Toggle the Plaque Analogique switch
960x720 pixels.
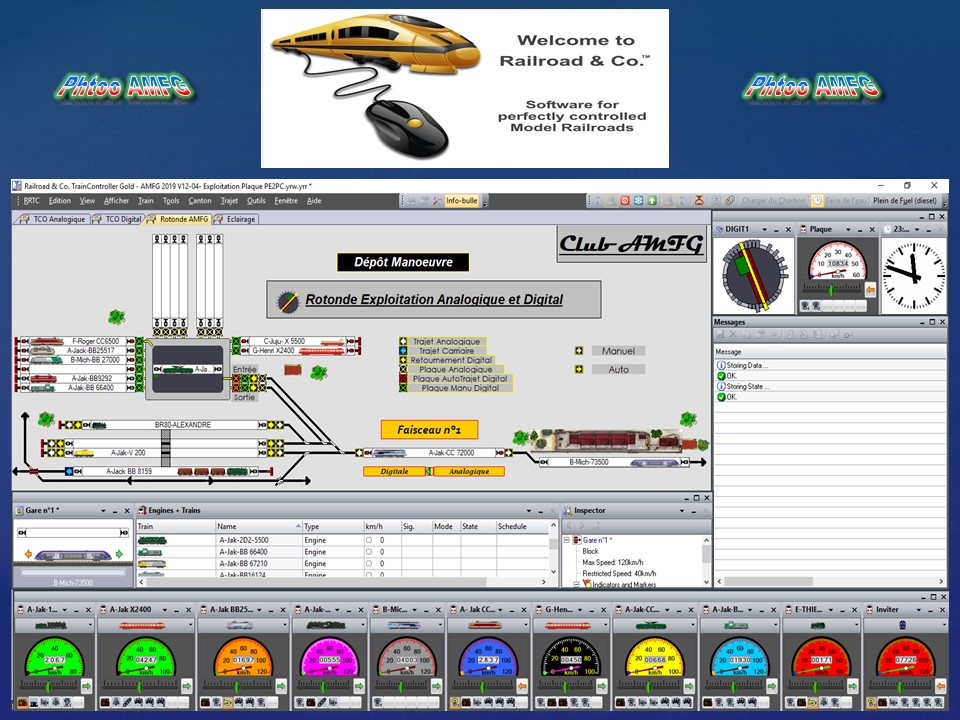[403, 369]
